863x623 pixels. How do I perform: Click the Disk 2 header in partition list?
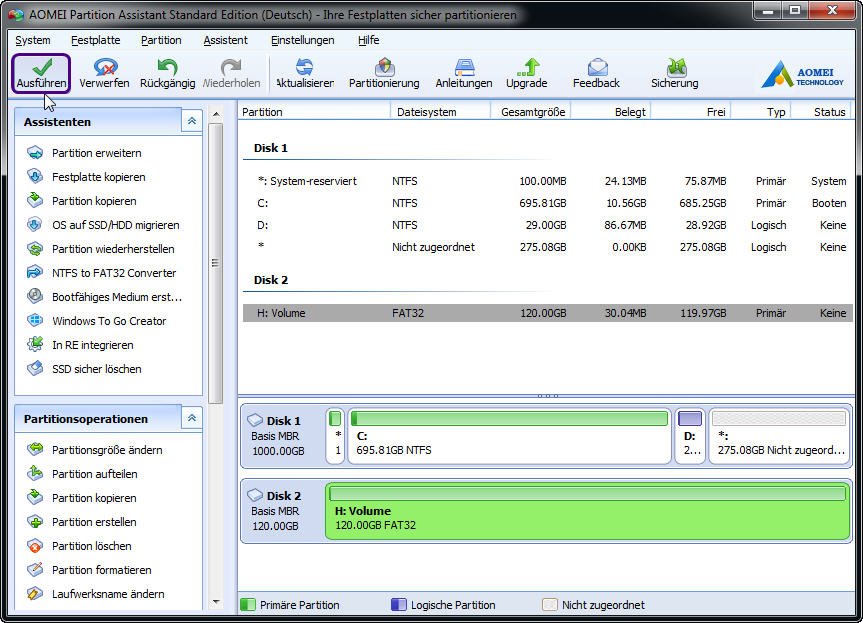(x=271, y=280)
